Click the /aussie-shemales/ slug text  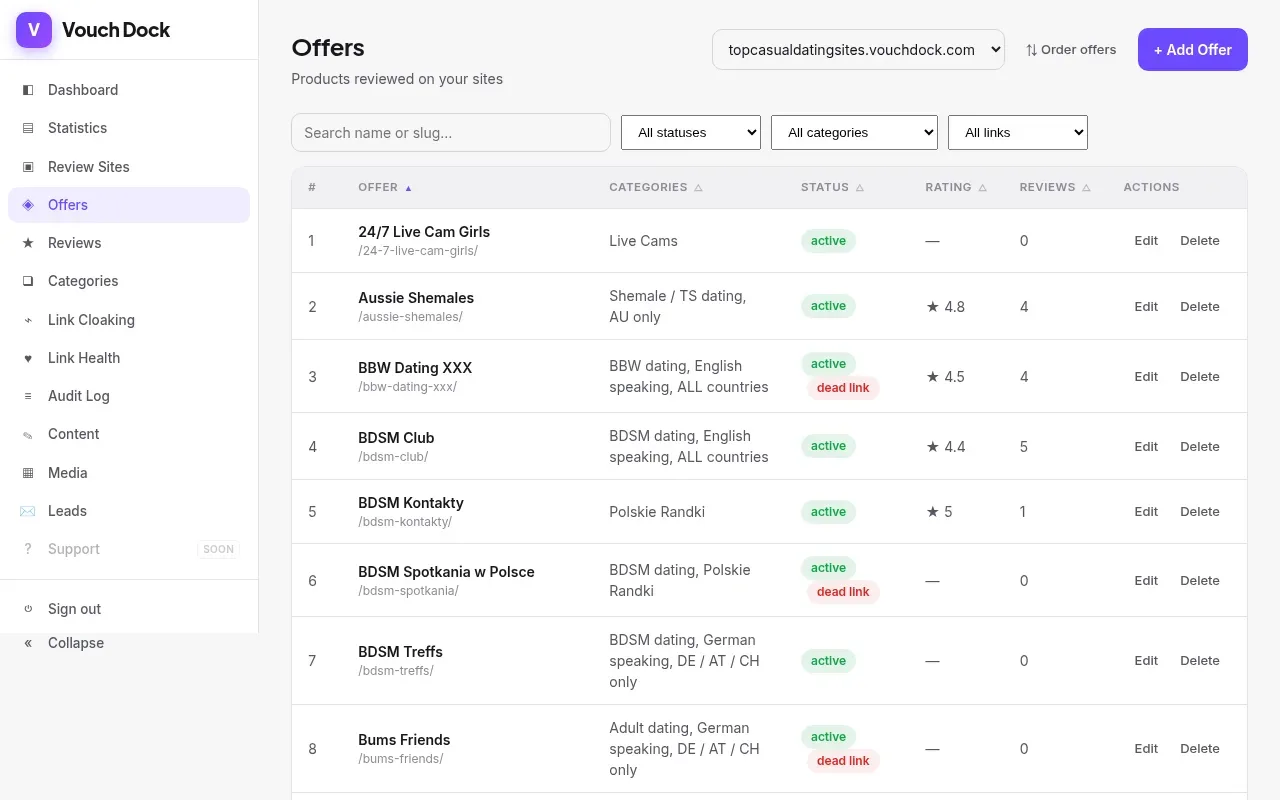point(410,317)
